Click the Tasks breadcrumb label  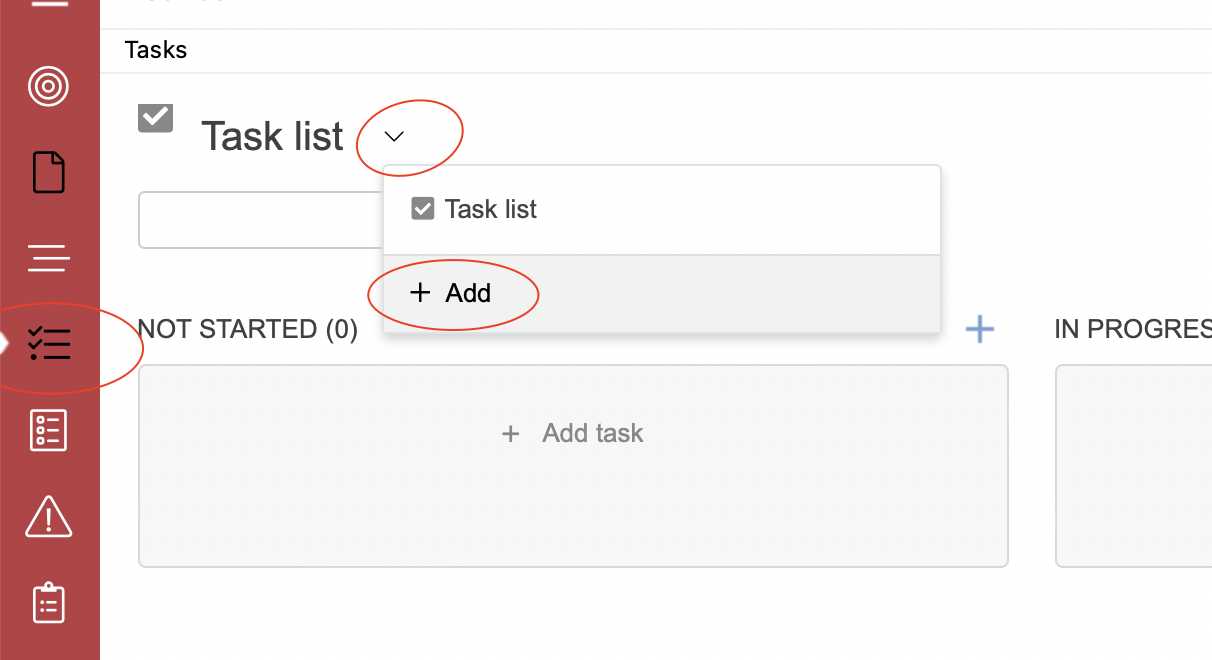point(156,50)
